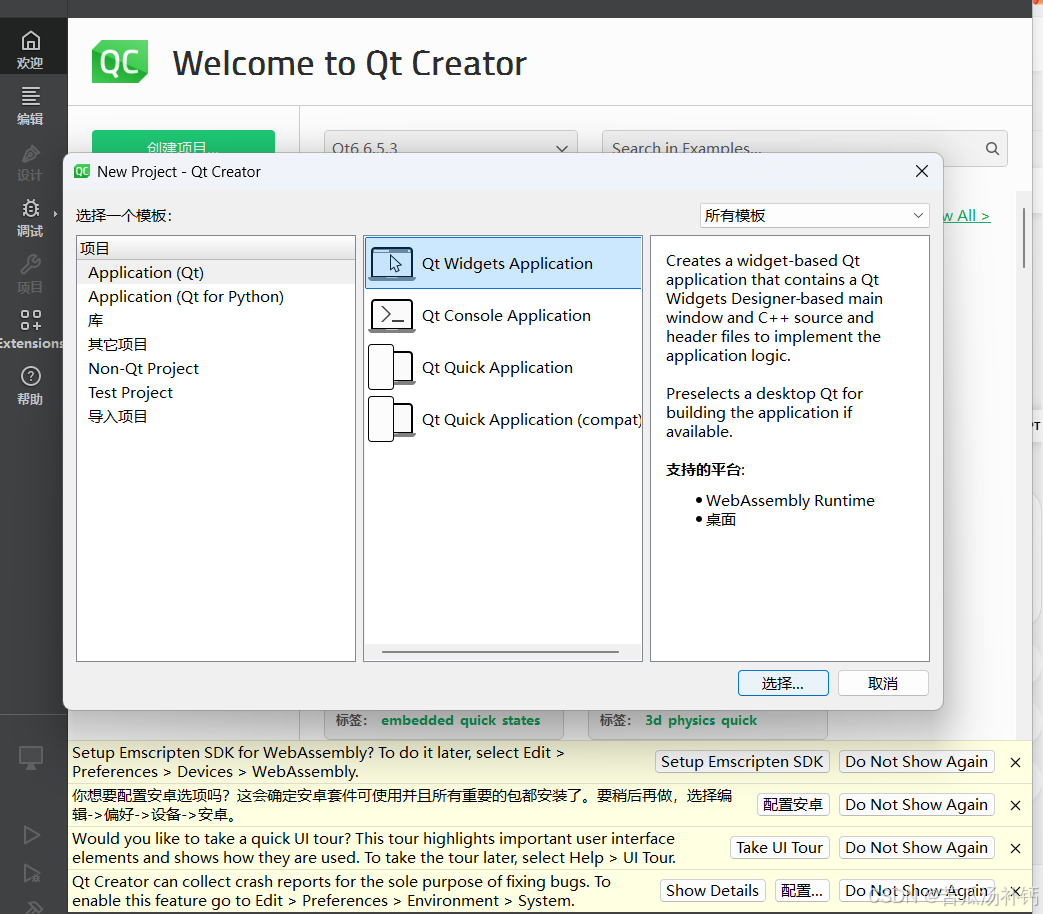This screenshot has width=1043, height=914.
Task: Click Do Not Show Again for Emscripten
Action: pyautogui.click(x=916, y=762)
